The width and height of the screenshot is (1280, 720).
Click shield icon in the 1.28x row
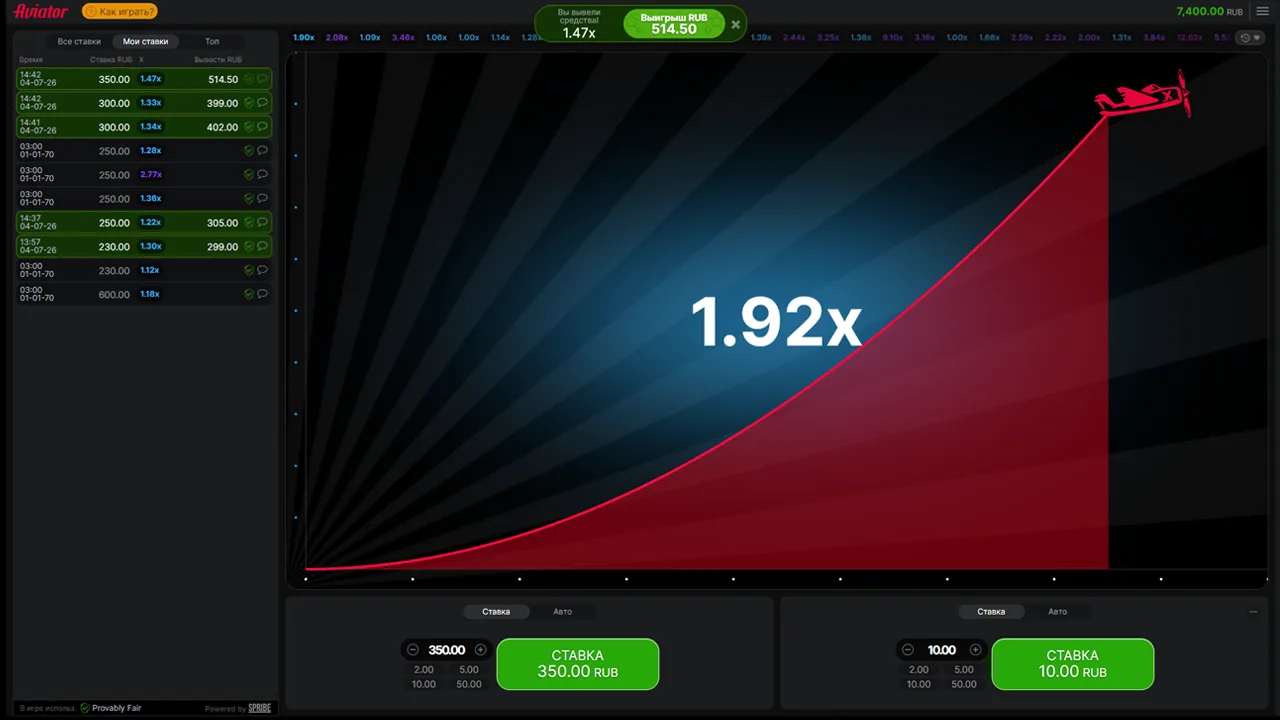pos(249,151)
